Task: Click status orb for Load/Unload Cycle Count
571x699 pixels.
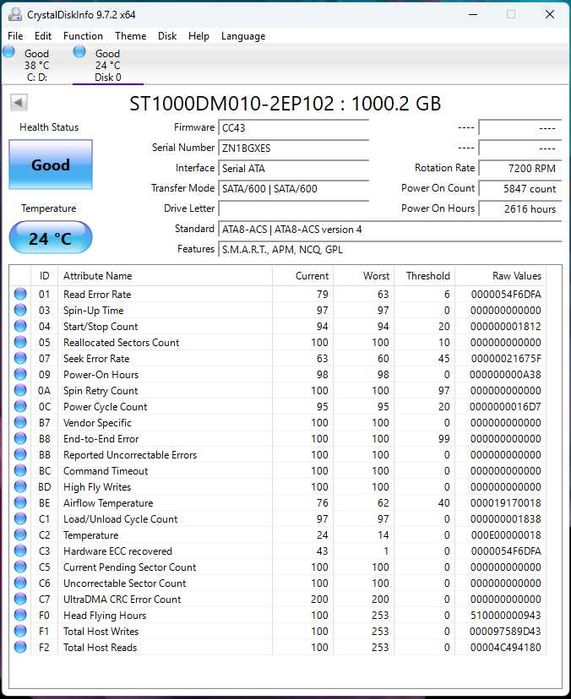Action: (20, 518)
